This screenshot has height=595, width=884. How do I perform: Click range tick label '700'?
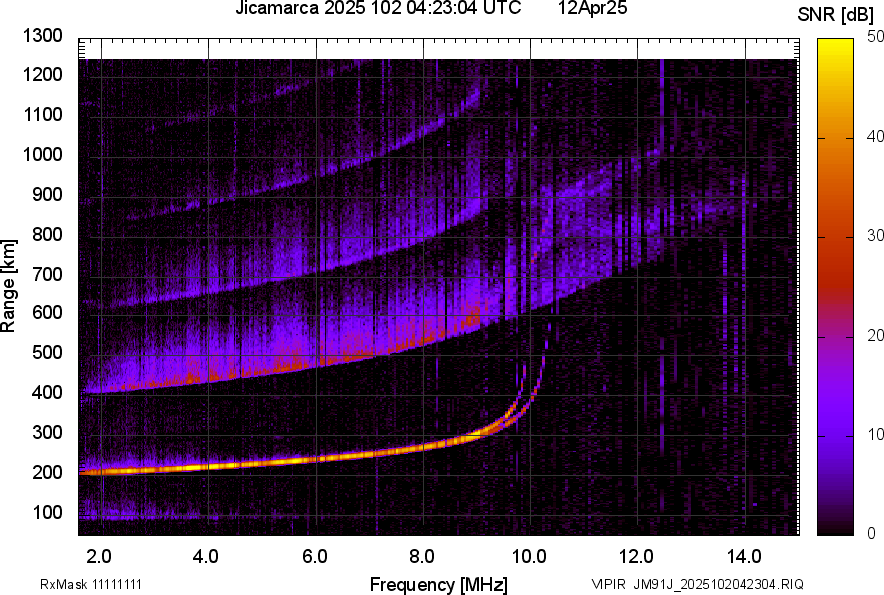47,274
